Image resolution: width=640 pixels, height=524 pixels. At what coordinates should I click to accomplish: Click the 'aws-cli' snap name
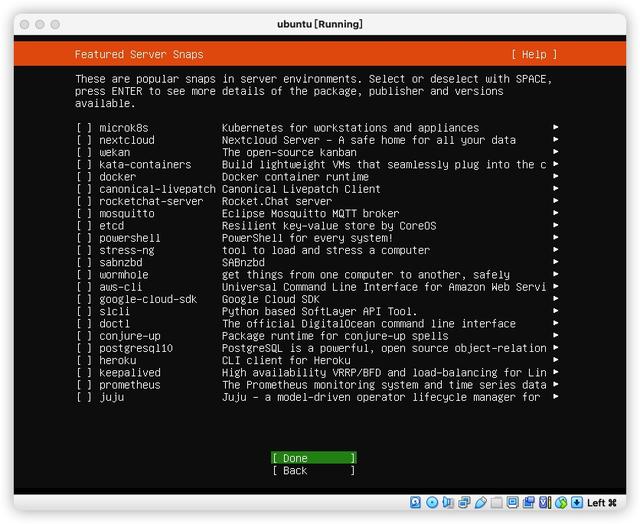coord(121,287)
